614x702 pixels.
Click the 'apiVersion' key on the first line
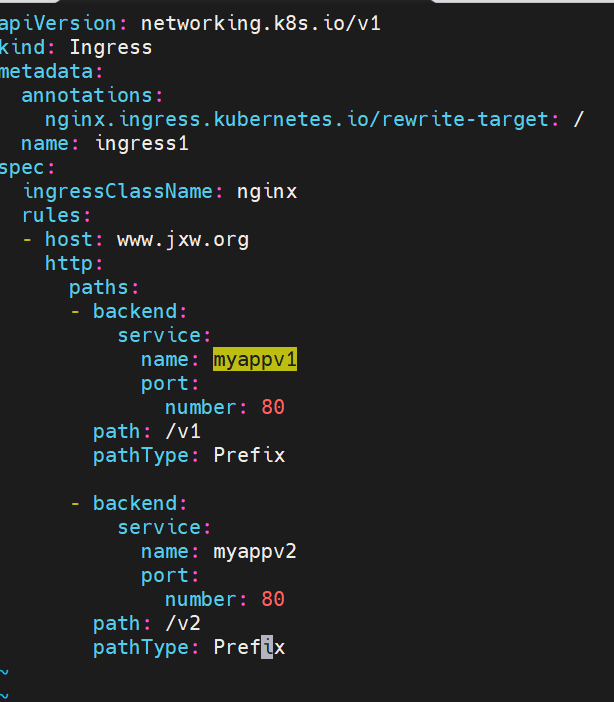(58, 23)
